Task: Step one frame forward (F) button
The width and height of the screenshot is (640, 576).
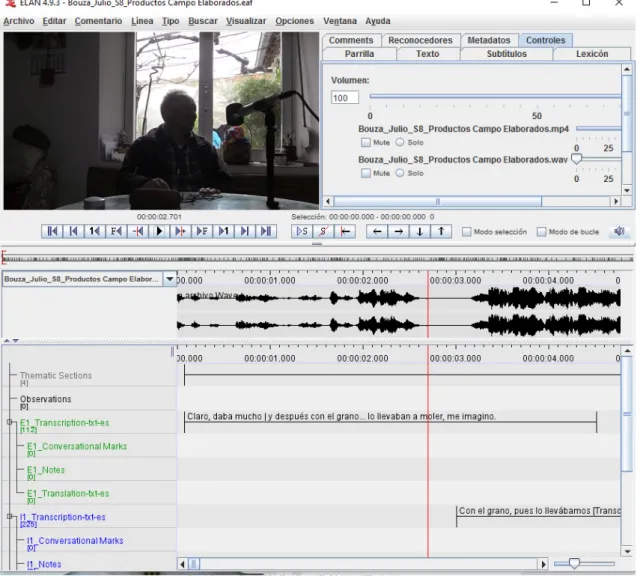Action: [202, 231]
